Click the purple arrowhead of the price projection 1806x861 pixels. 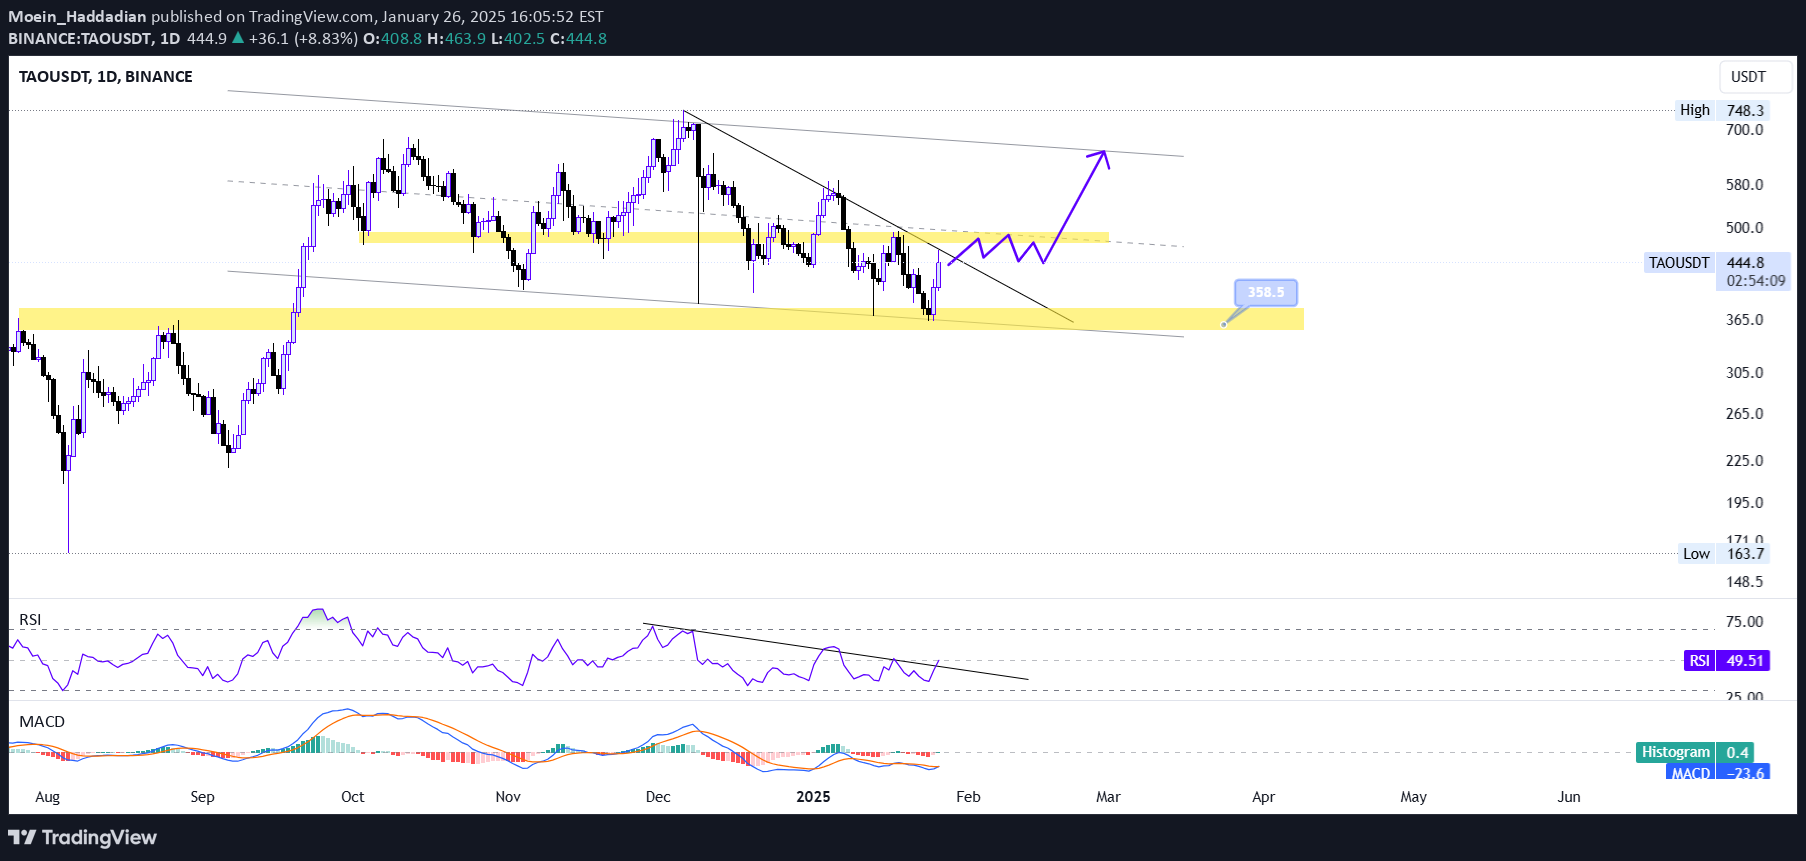coord(1103,154)
